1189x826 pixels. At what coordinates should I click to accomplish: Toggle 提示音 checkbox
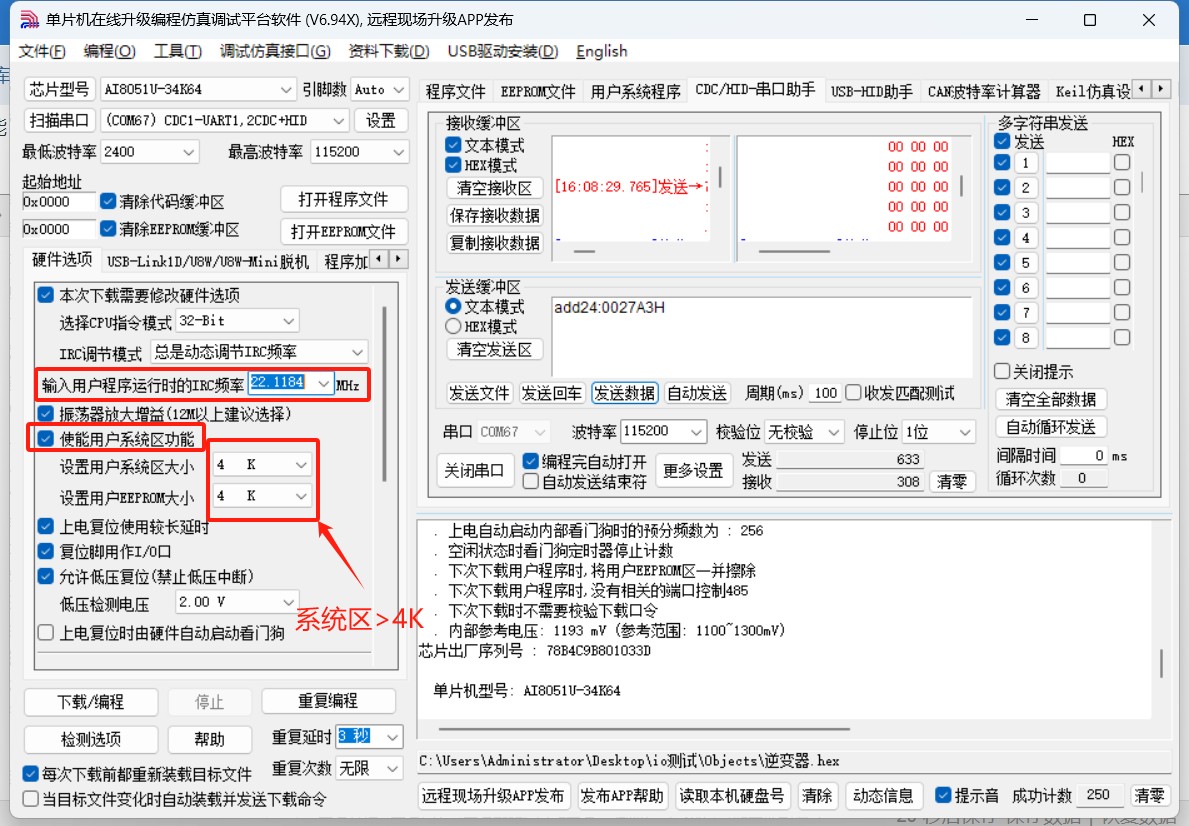point(943,795)
